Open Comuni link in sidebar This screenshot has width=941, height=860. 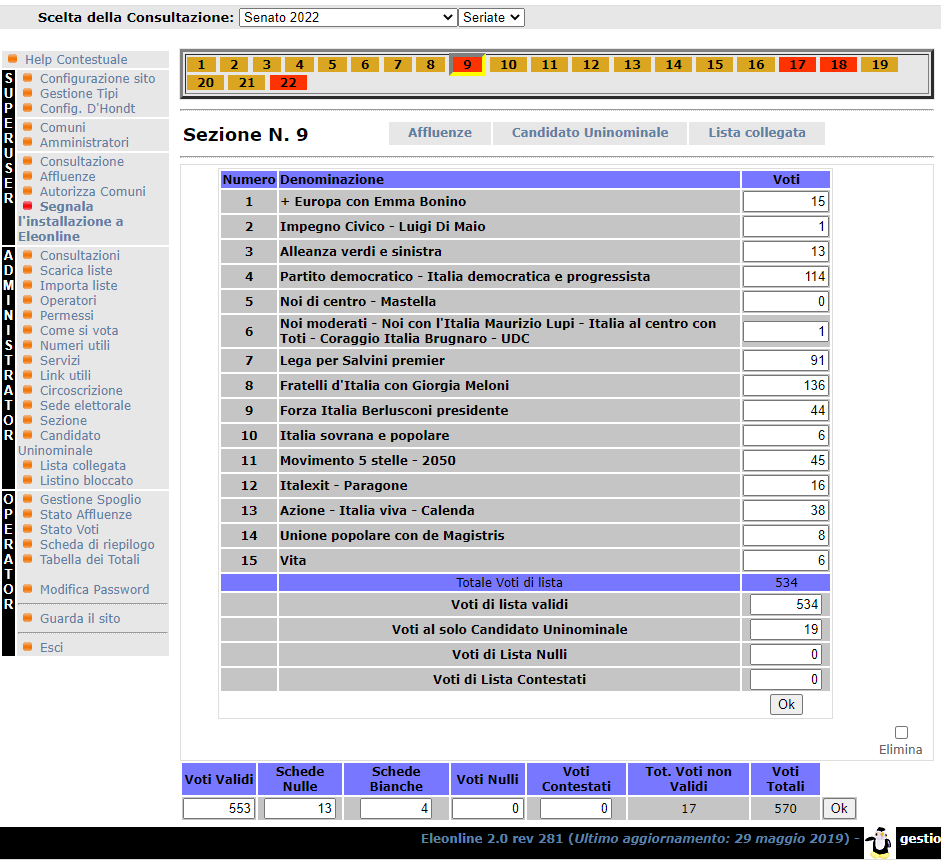click(62, 127)
